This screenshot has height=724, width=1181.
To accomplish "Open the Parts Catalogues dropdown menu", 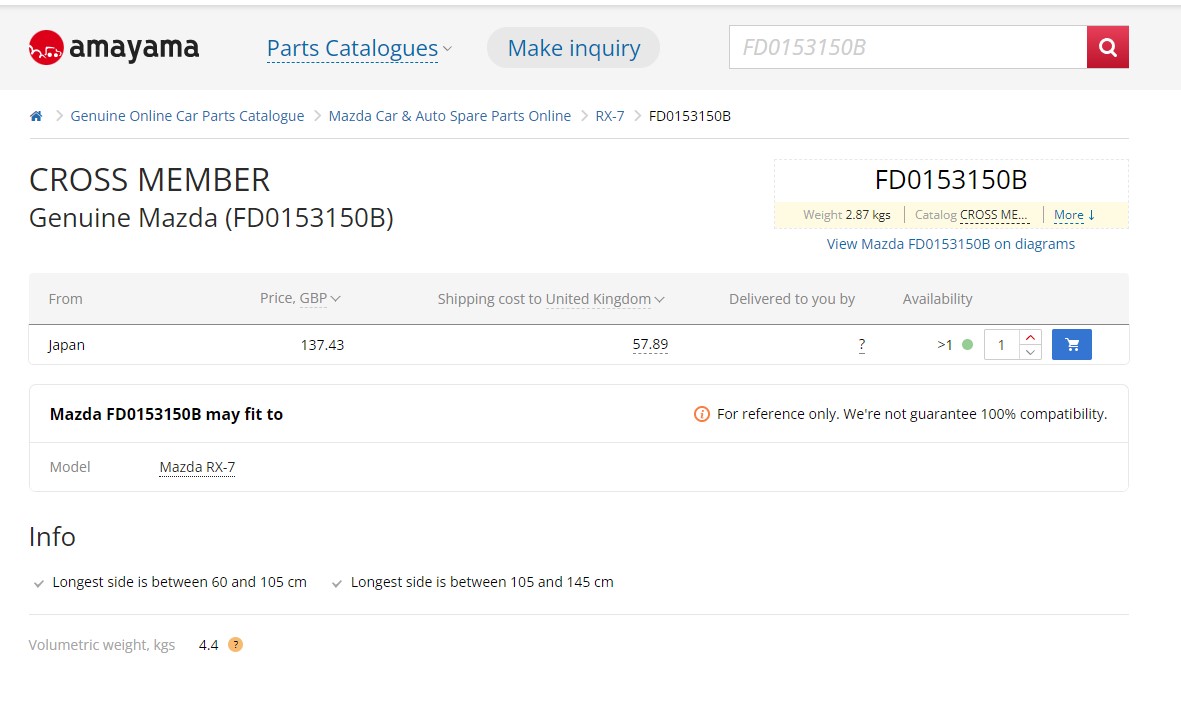I will (359, 48).
